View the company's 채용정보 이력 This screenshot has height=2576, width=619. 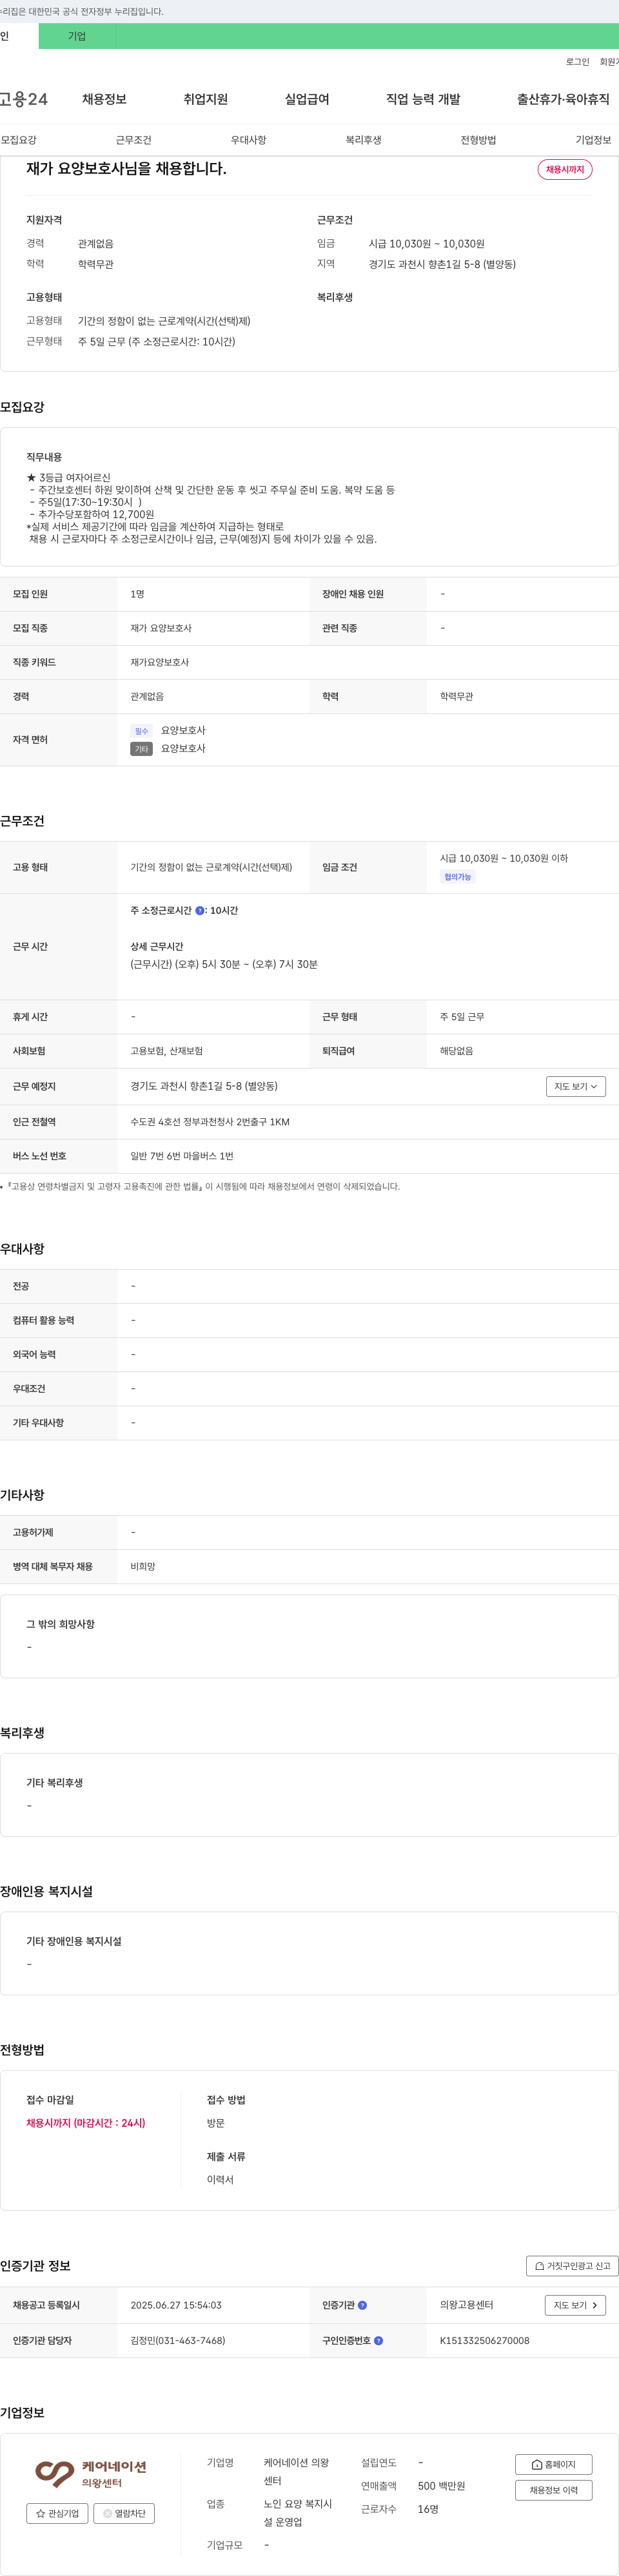click(554, 2490)
